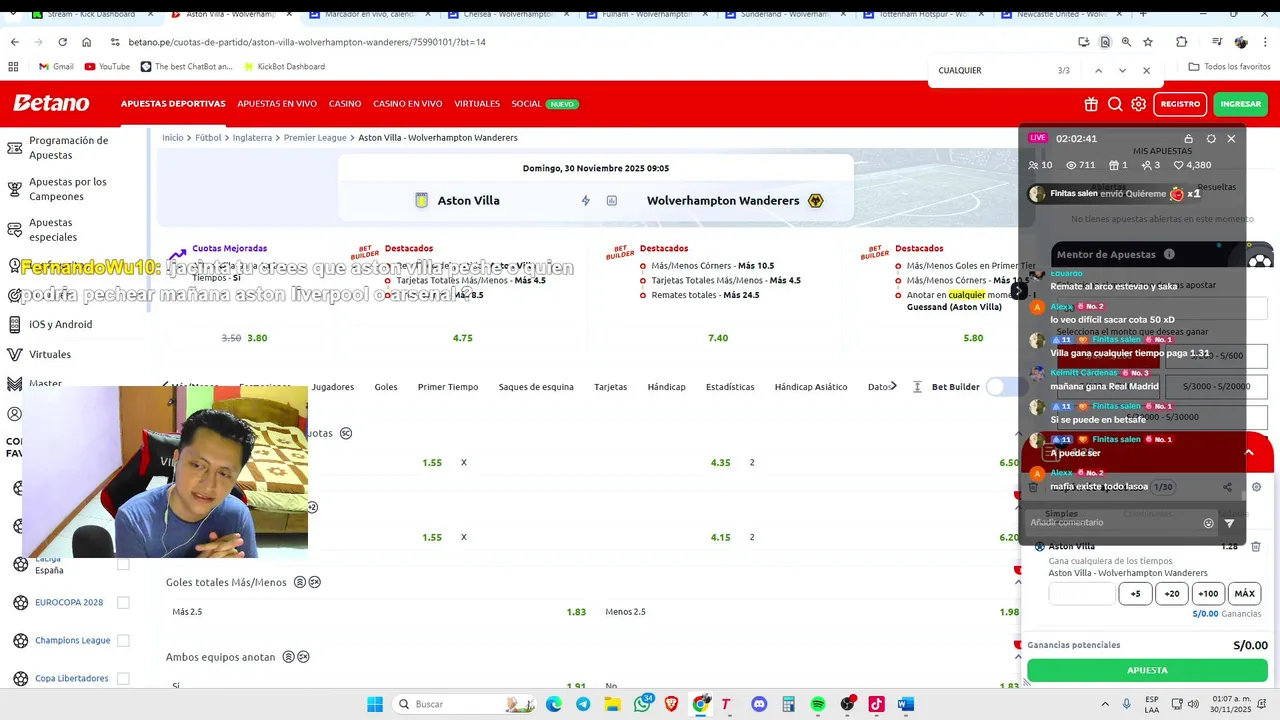Click the Apuestas por los Campeones trophy icon
Screen dimensions: 1280x720
(14, 189)
